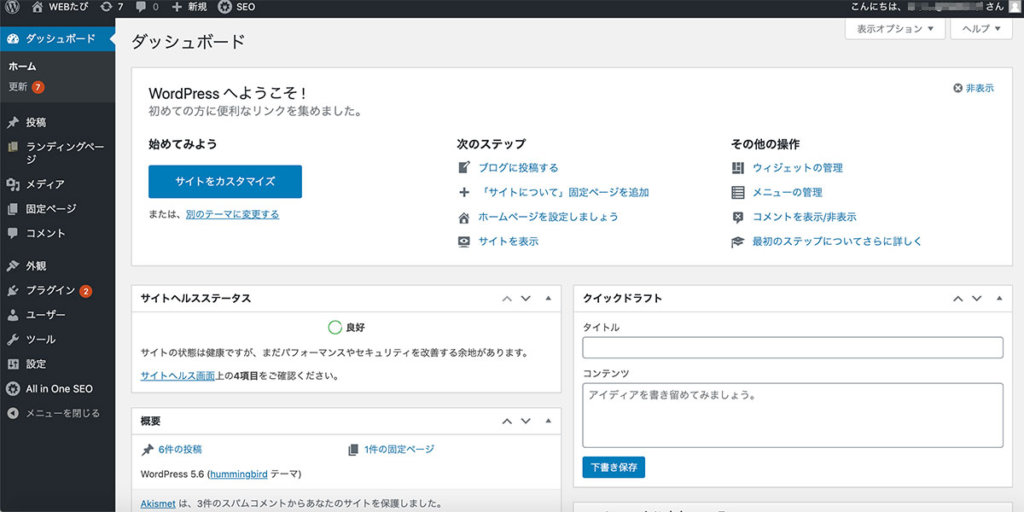Open プラグイン (Plugins) in the sidebar
The width and height of the screenshot is (1024, 512).
50,290
